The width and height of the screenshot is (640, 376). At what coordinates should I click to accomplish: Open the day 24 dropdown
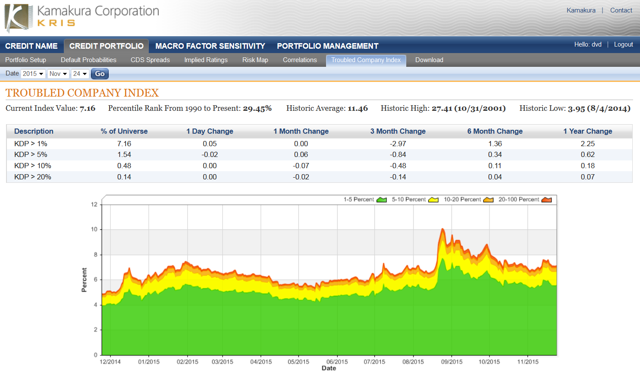pyautogui.click(x=80, y=74)
